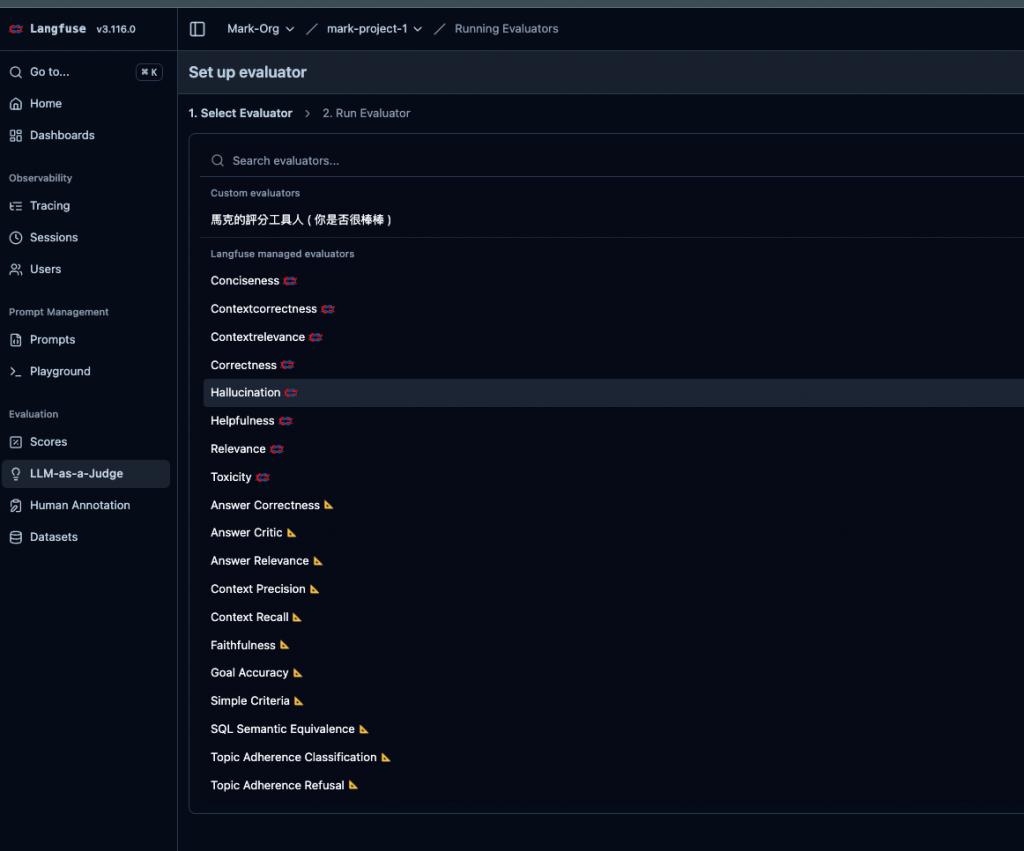
Task: Go to Tracing in the sidebar
Action: pyautogui.click(x=86, y=206)
